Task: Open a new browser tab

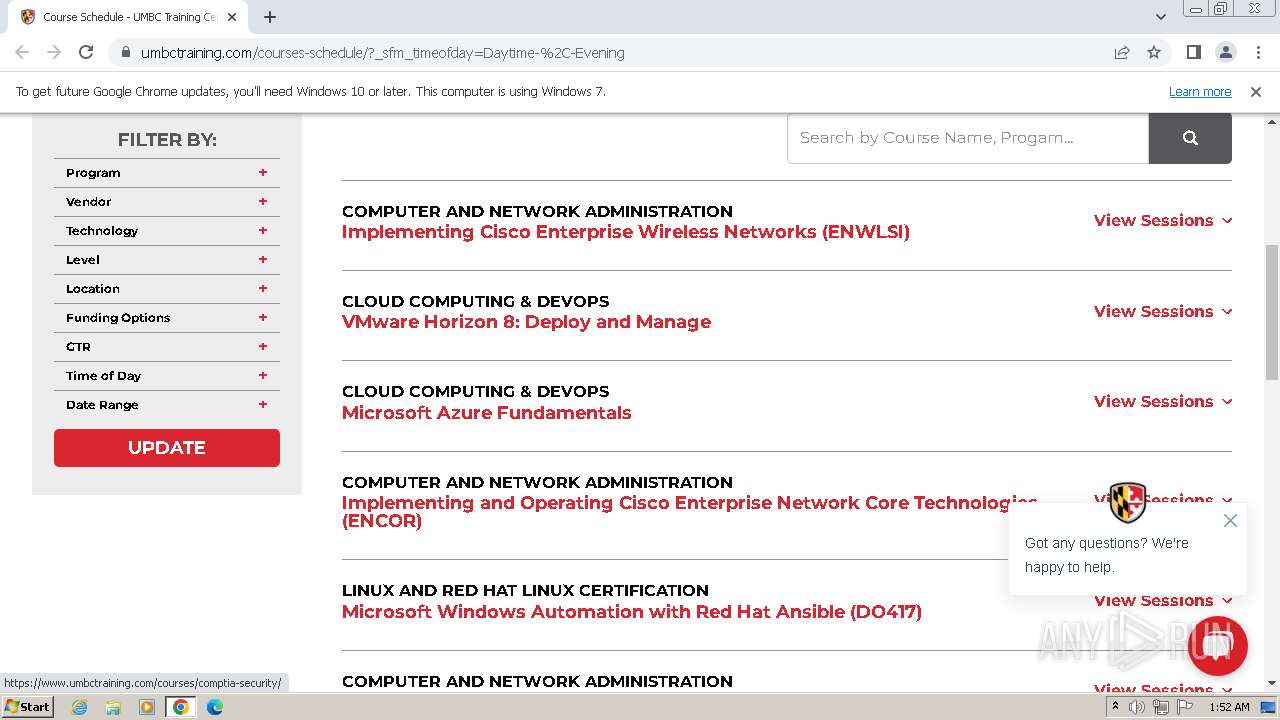Action: 270,17
